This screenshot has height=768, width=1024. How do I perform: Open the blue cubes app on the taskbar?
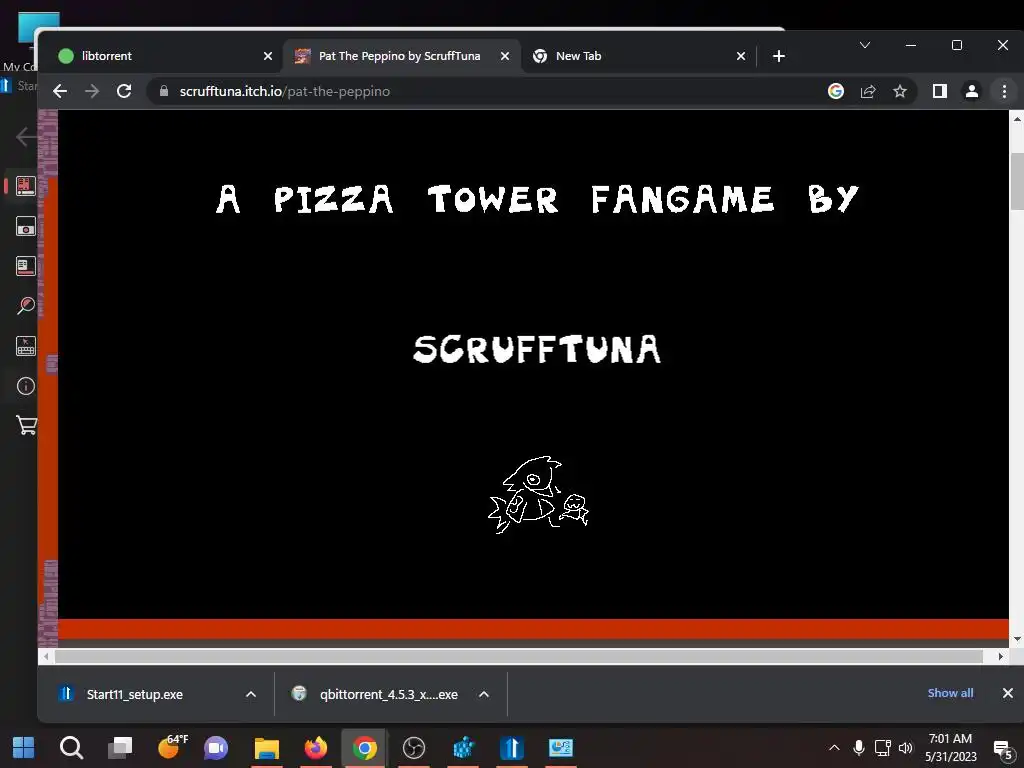click(463, 748)
